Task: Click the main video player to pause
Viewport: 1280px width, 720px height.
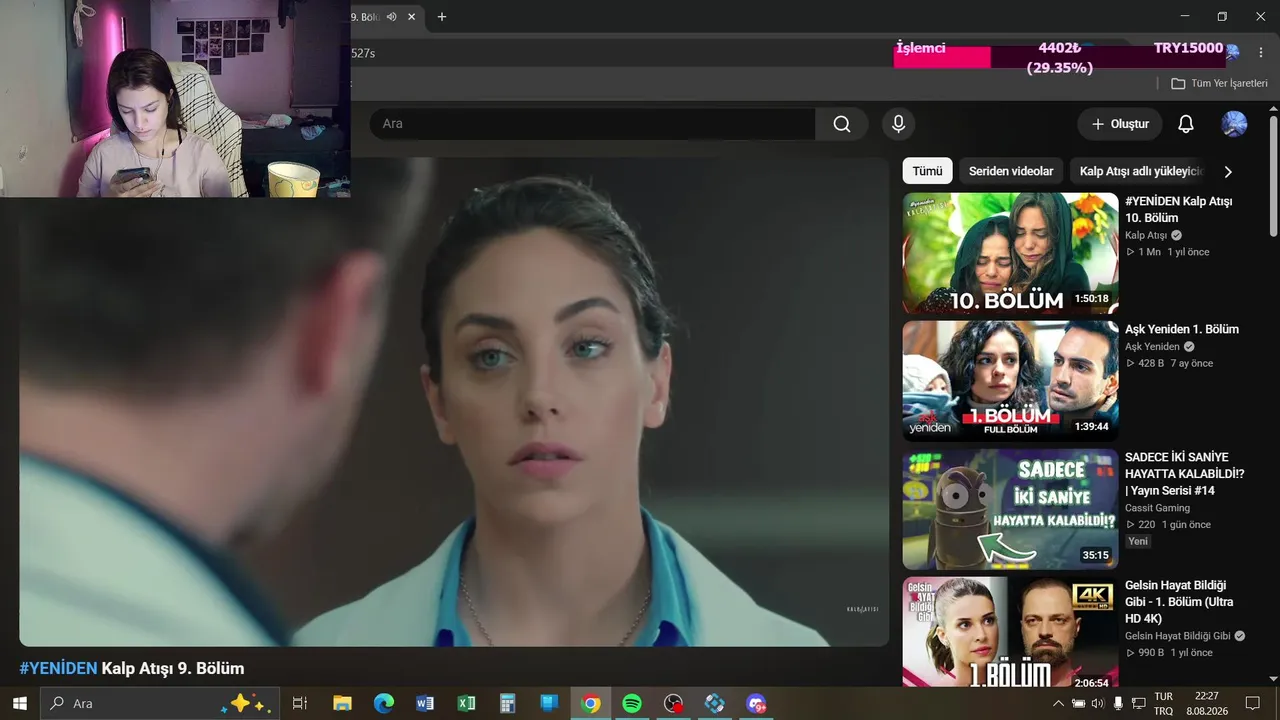Action: (x=454, y=401)
